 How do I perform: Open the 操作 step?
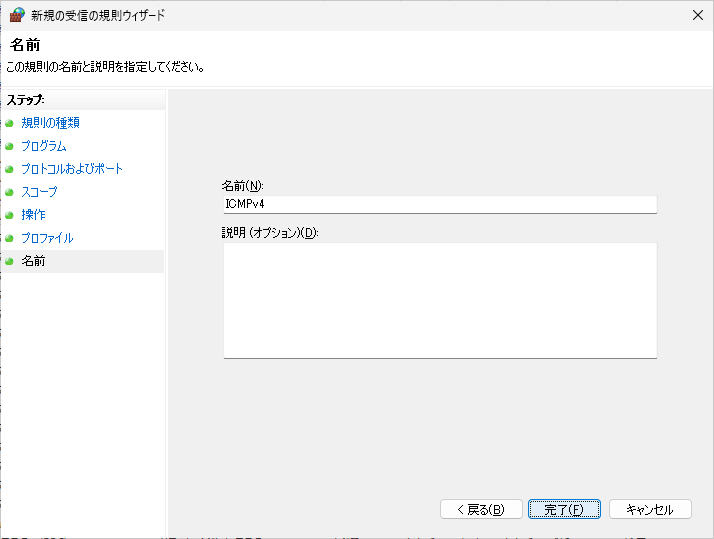33,215
